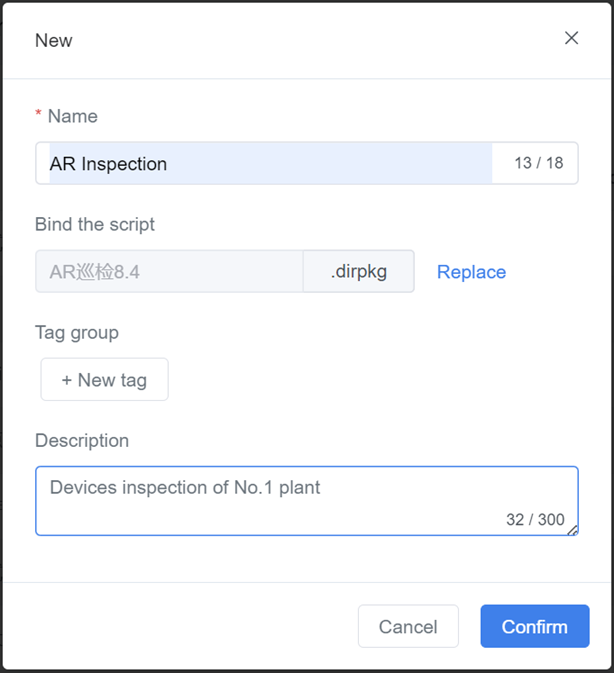The image size is (614, 673).
Task: Replace the bound script
Action: pos(471,272)
